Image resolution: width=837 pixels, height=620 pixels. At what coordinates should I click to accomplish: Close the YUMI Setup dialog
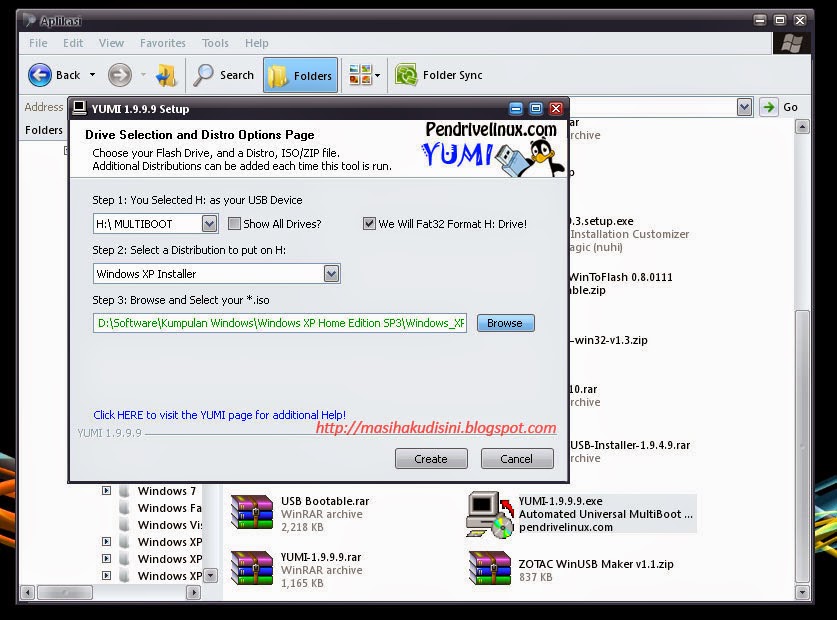pyautogui.click(x=556, y=109)
